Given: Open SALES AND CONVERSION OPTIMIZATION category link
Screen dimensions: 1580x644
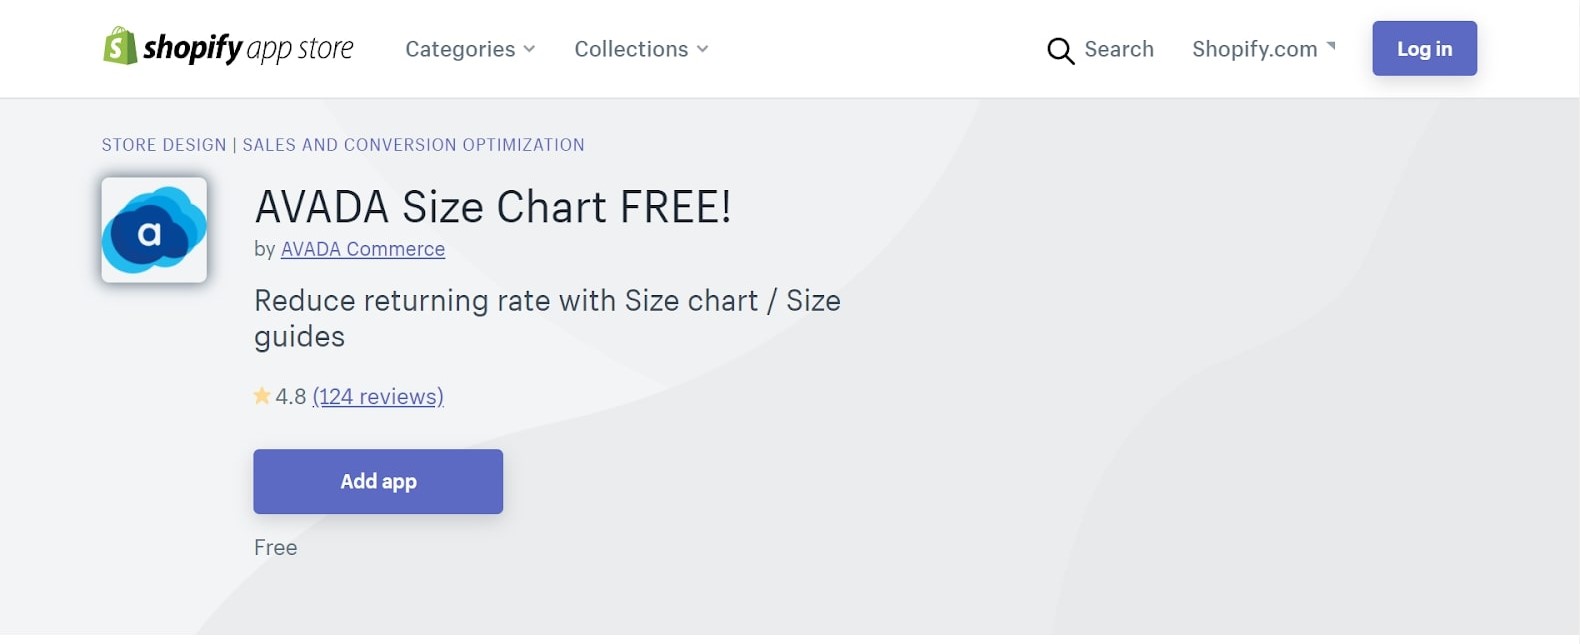Looking at the screenshot, I should (413, 145).
